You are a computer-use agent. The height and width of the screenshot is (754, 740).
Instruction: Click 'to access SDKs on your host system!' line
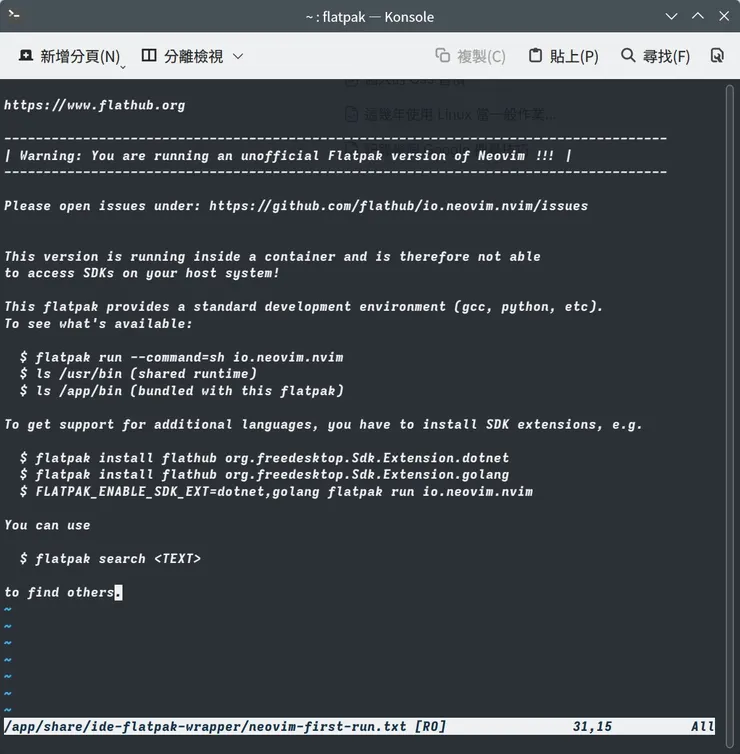point(142,273)
